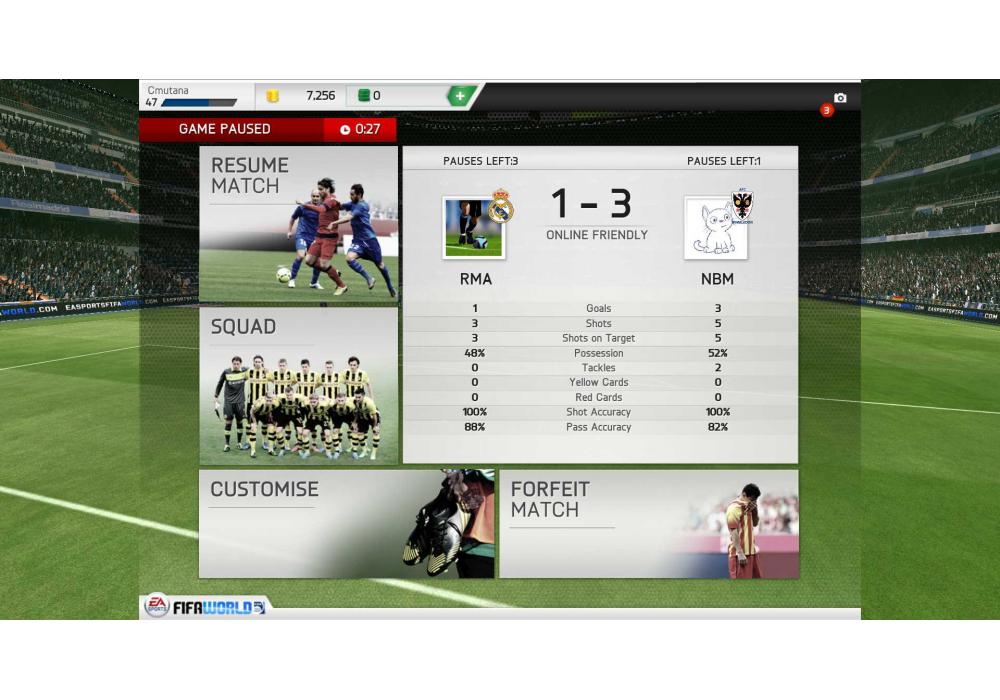Image resolution: width=1000 pixels, height=700 pixels.
Task: Click the Tackles stat row label
Action: (598, 368)
